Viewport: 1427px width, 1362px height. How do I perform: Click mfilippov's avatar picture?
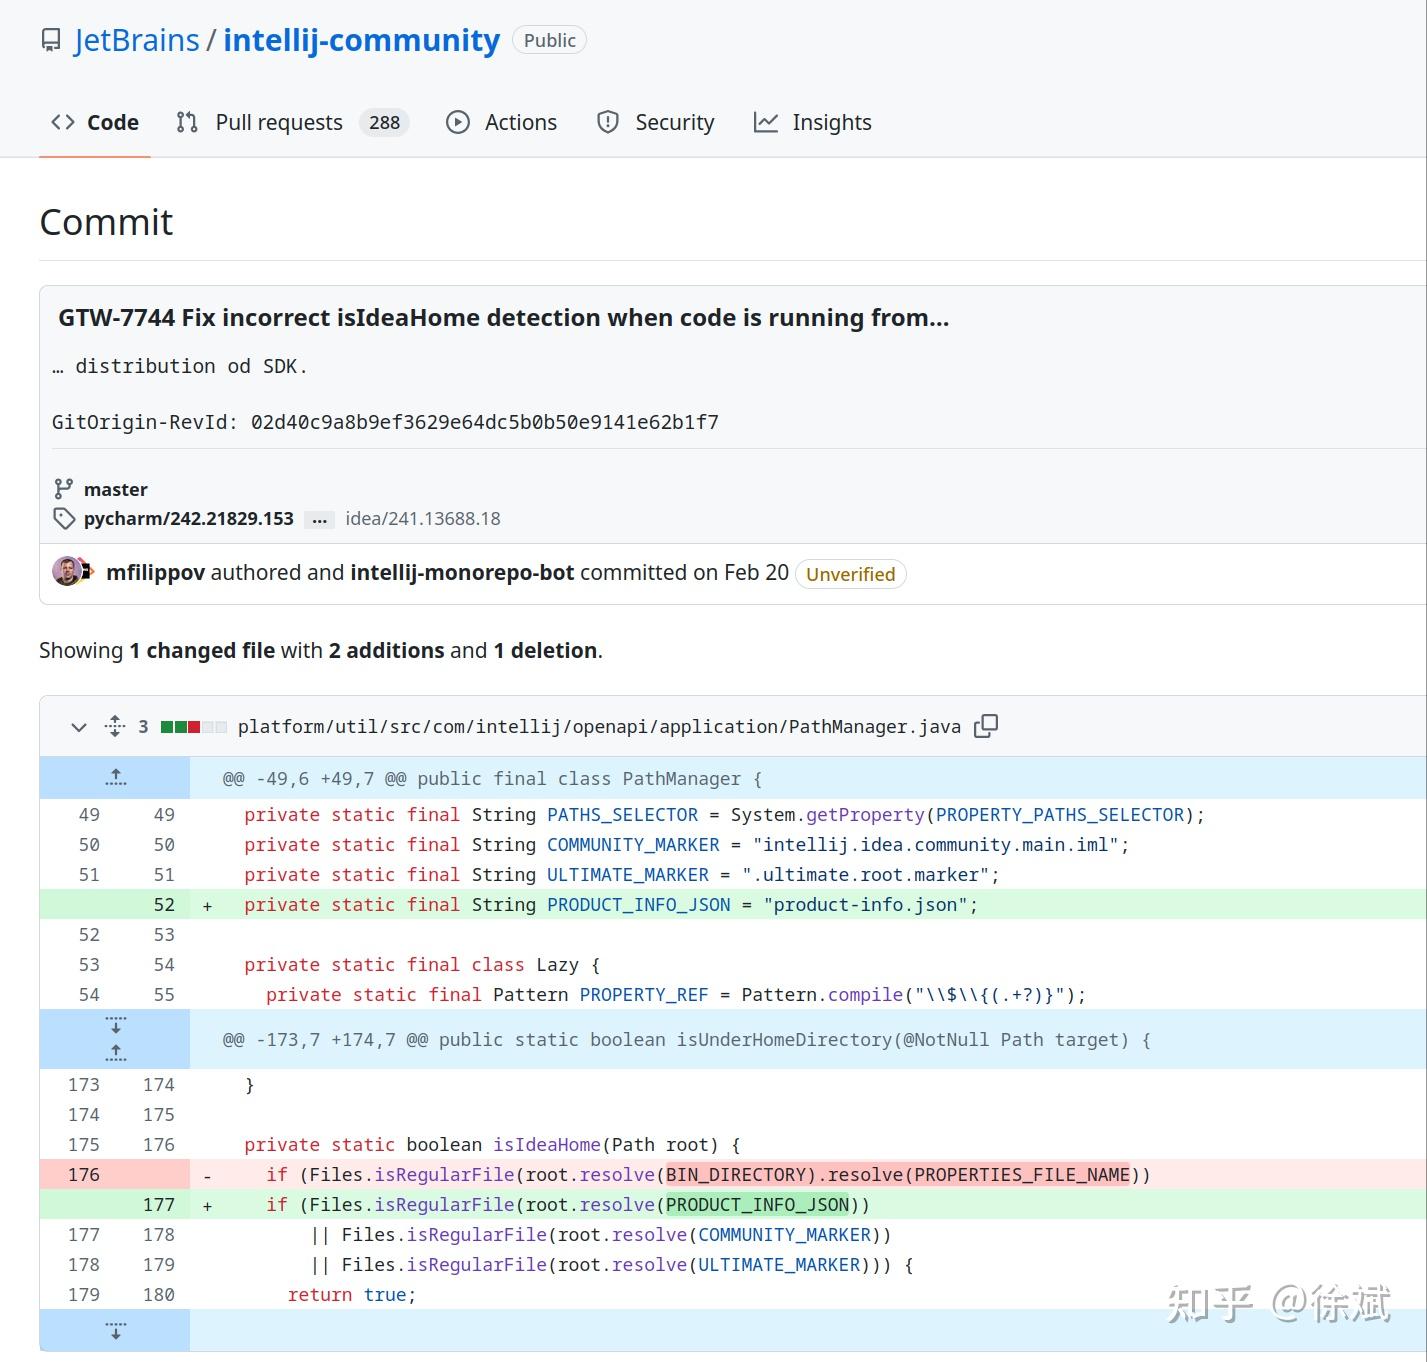[x=70, y=572]
